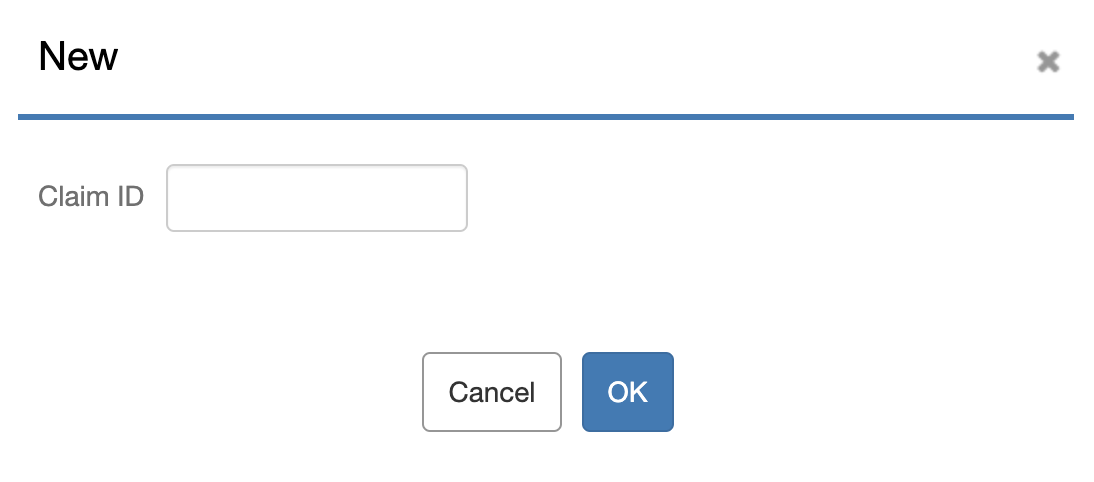This screenshot has width=1094, height=482.
Task: Click the blue divider under the New heading
Action: 546,118
